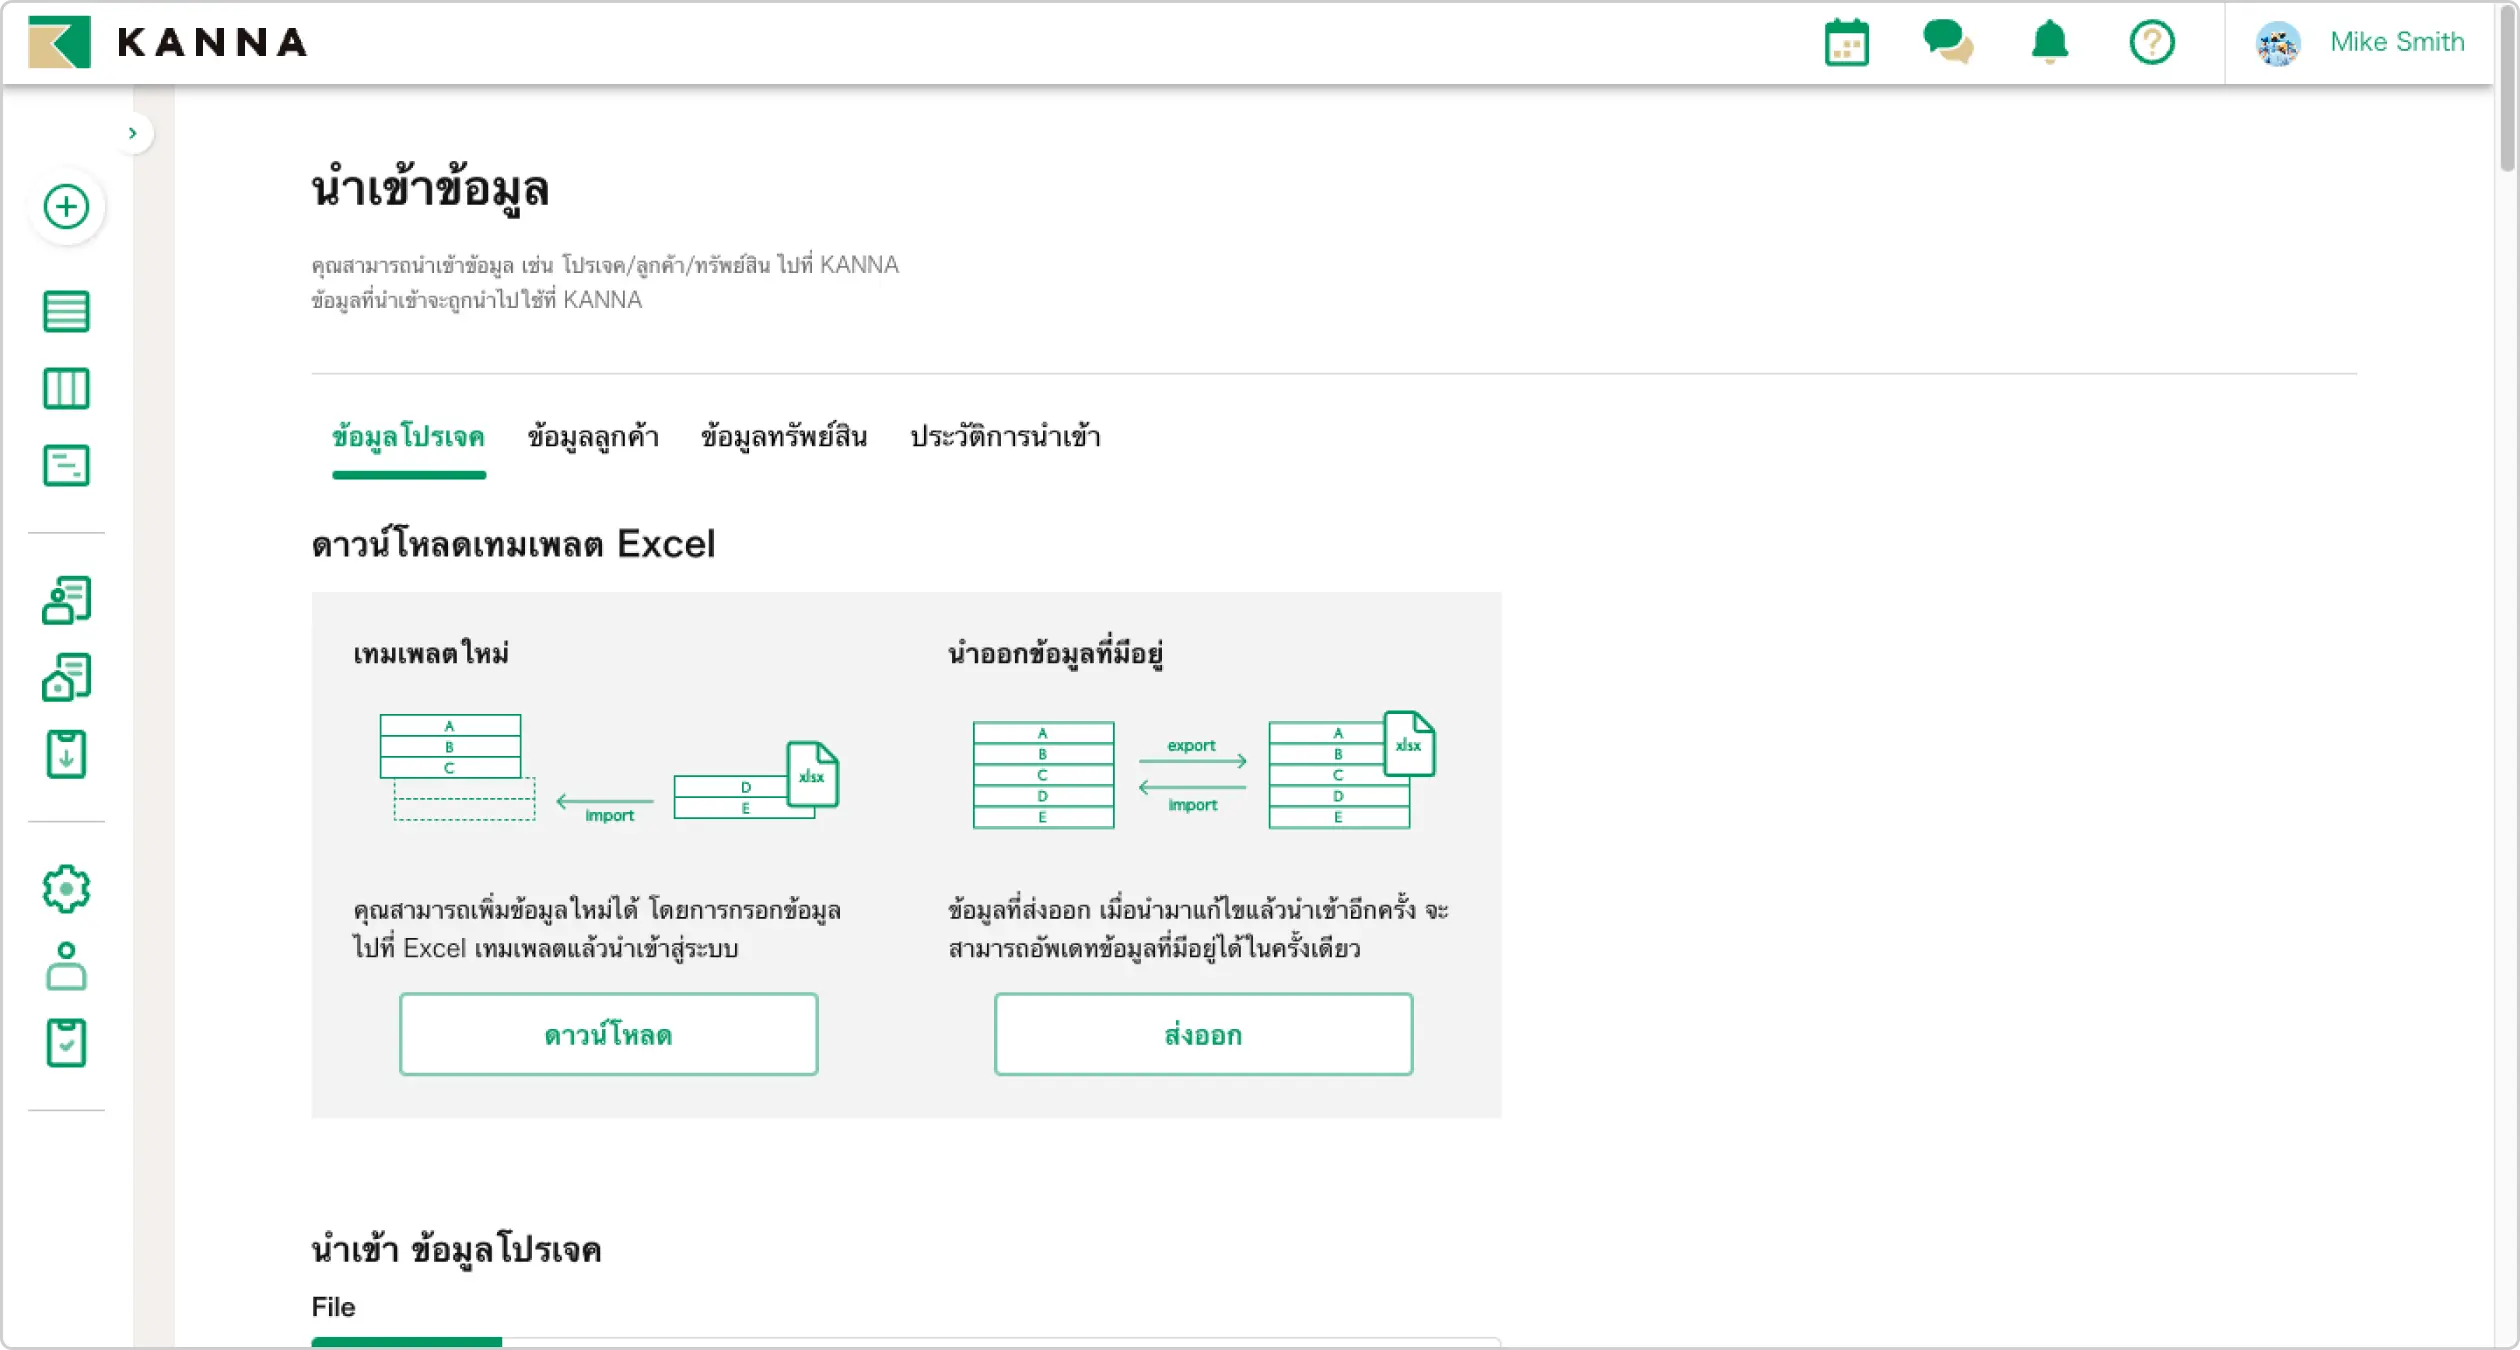Open chat messages icon
The image size is (2520, 1350).
(1947, 43)
